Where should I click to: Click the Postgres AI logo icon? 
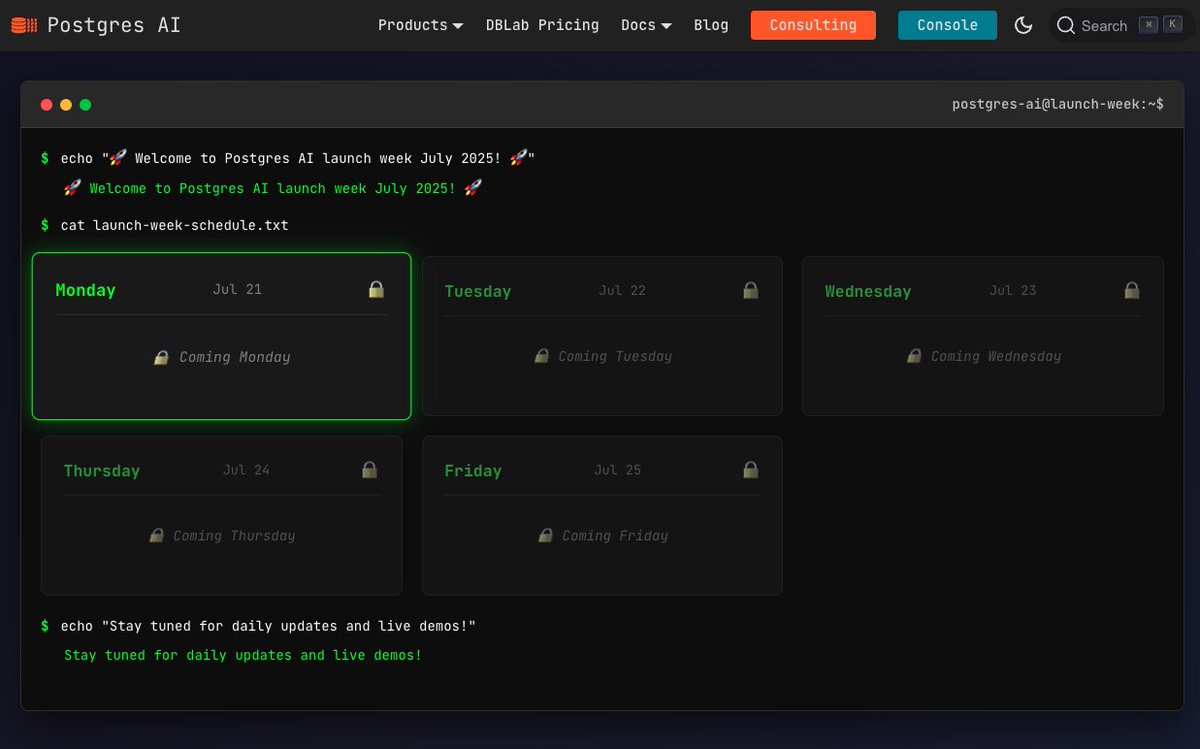(24, 26)
